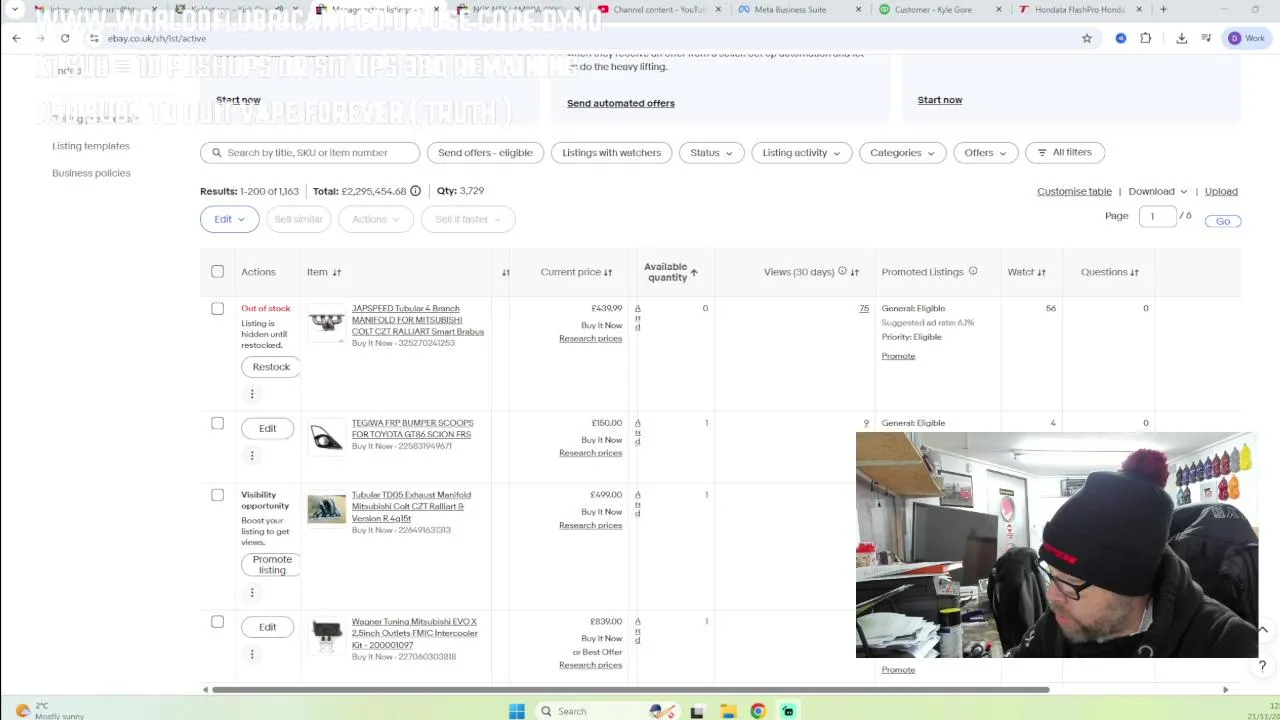Bookmark this page with the star icon
Viewport: 1280px width, 720px height.
[1087, 38]
